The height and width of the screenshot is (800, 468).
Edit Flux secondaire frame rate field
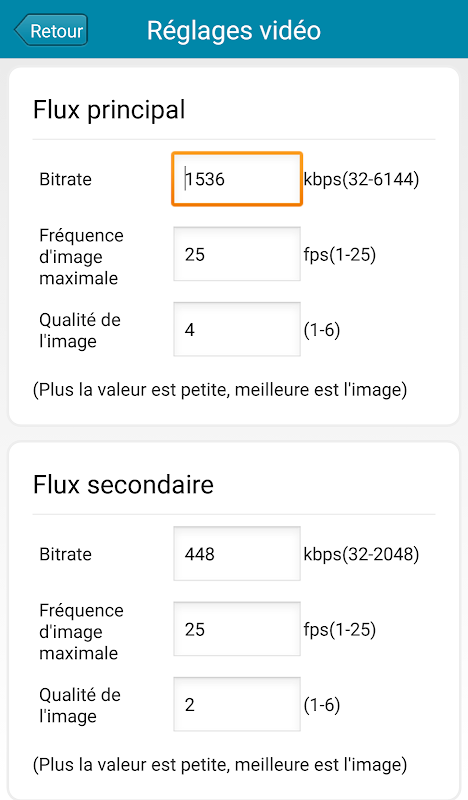coord(237,629)
